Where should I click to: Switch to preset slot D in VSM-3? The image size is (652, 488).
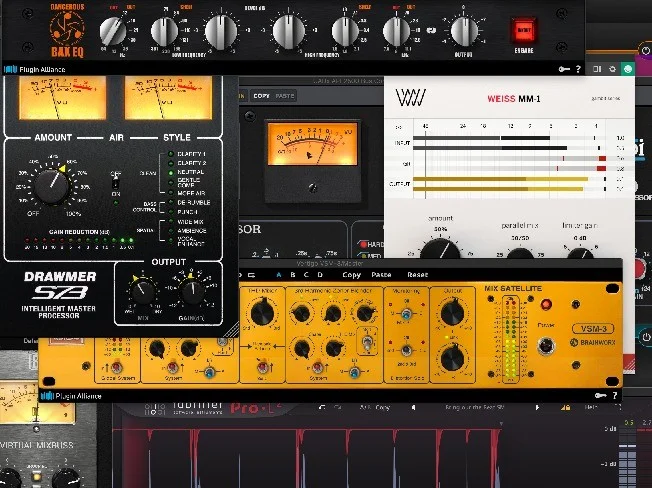click(x=320, y=274)
